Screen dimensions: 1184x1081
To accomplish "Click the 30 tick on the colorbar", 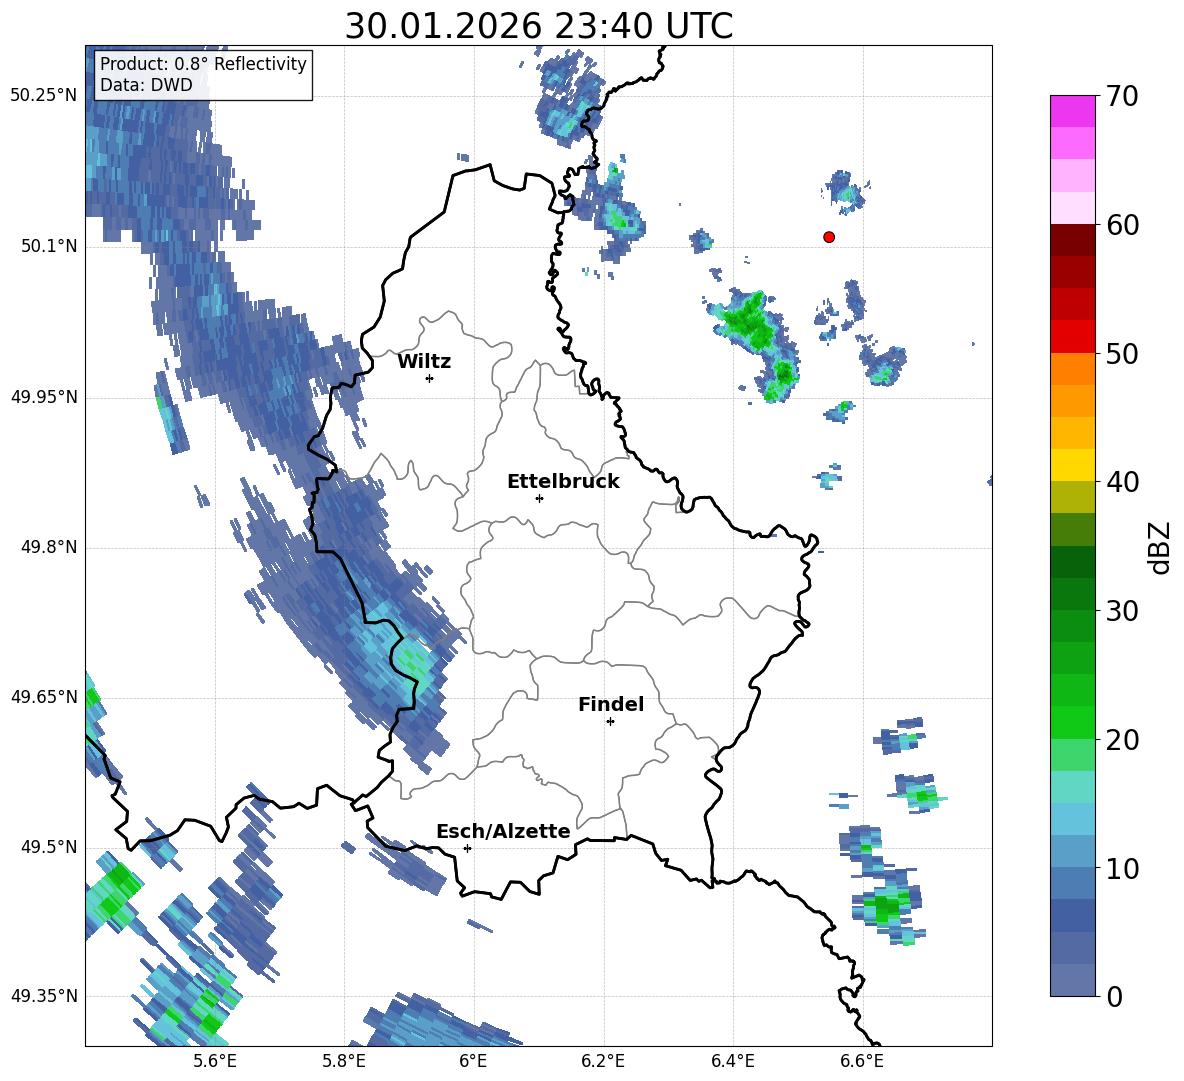I will (x=1122, y=611).
